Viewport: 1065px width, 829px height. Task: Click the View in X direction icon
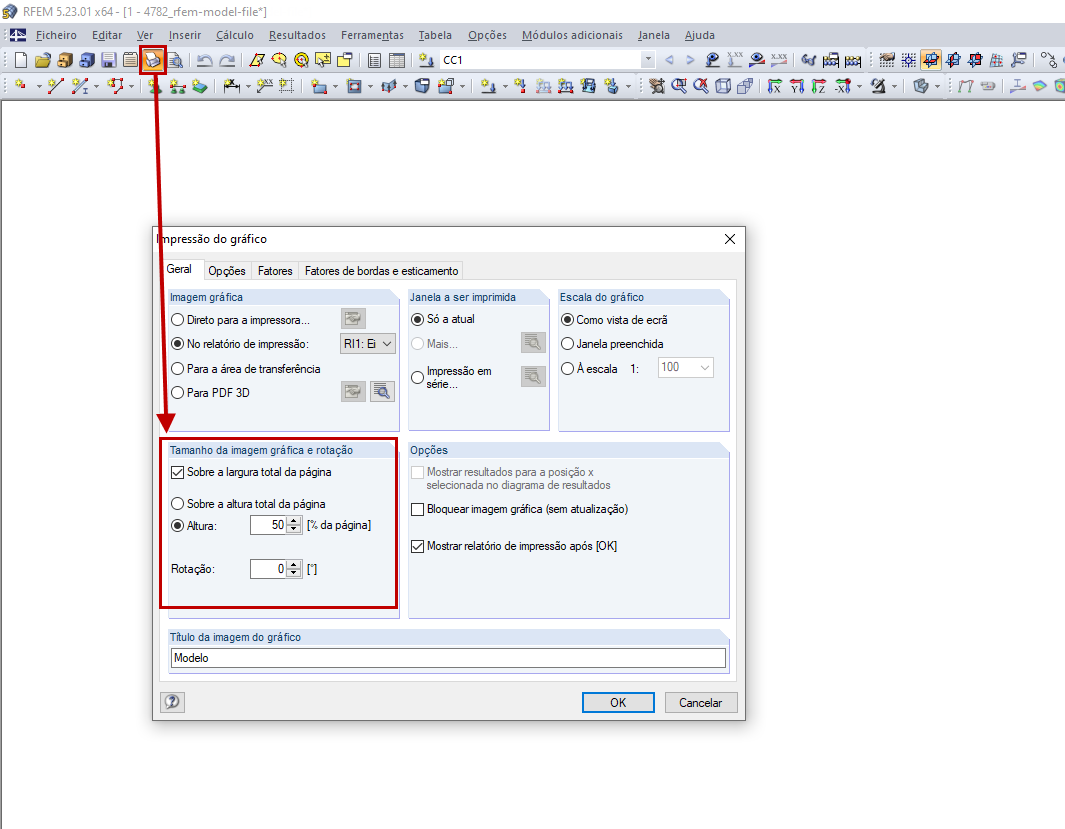(x=774, y=86)
